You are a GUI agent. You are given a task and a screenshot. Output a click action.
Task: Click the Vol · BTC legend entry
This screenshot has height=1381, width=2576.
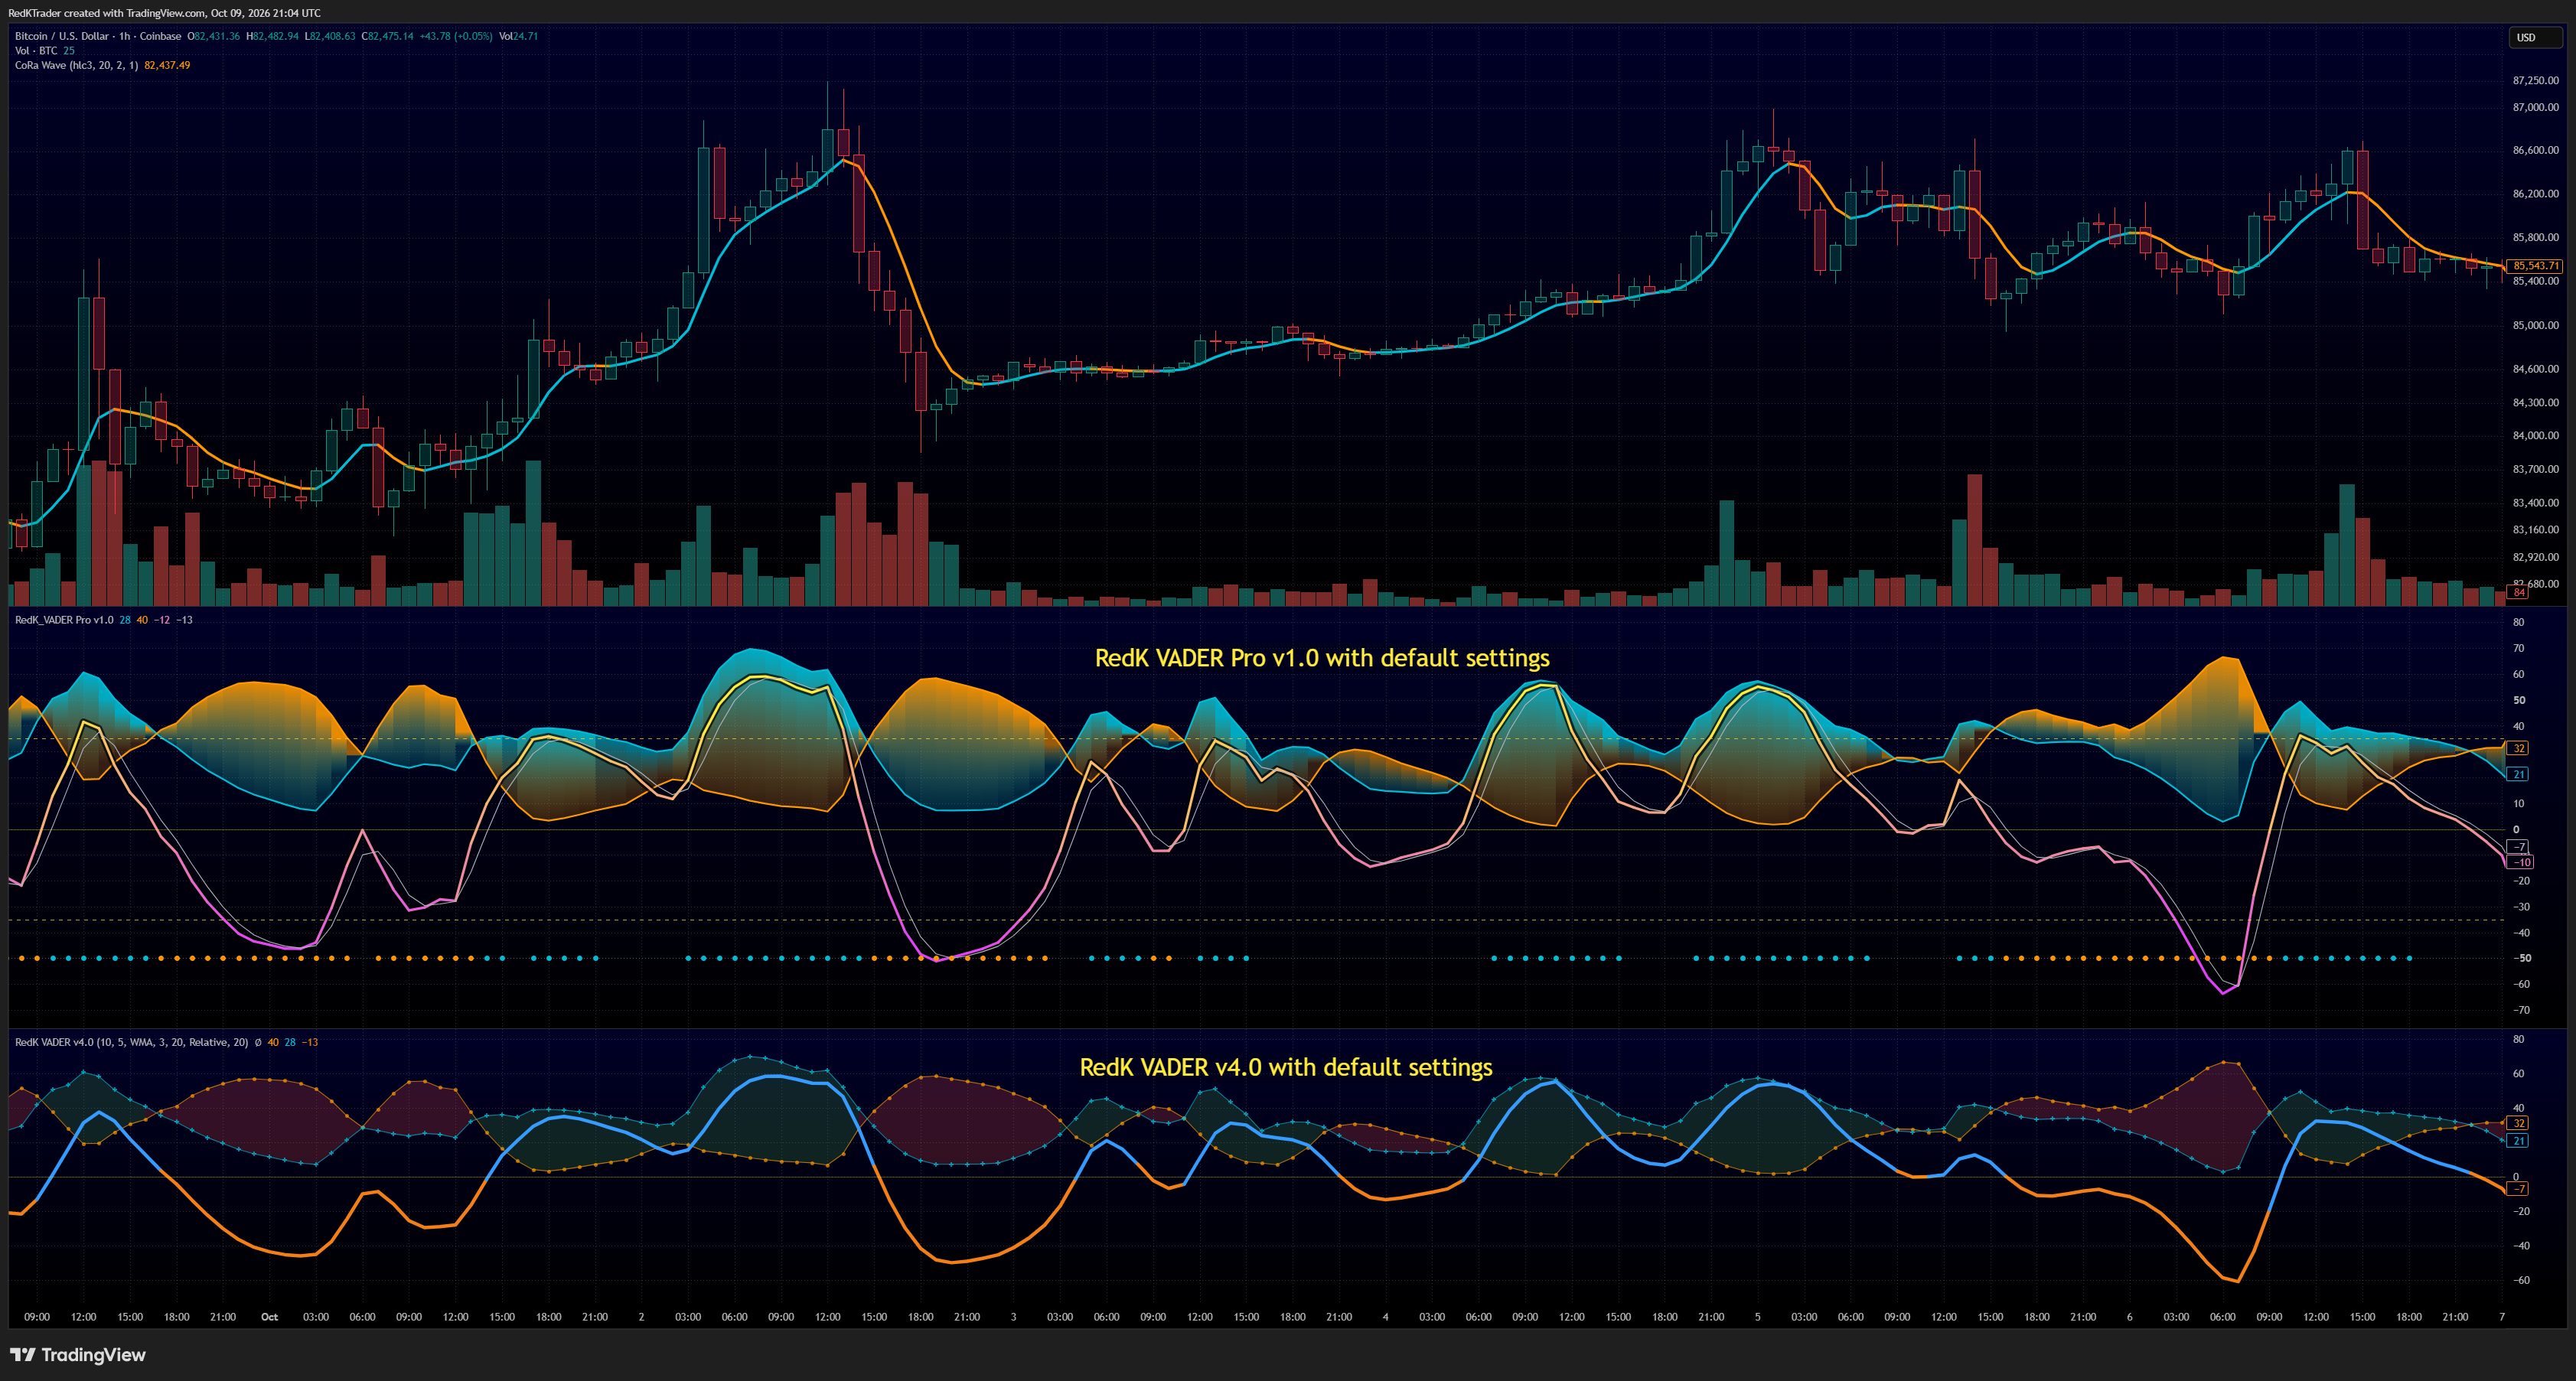click(36, 51)
